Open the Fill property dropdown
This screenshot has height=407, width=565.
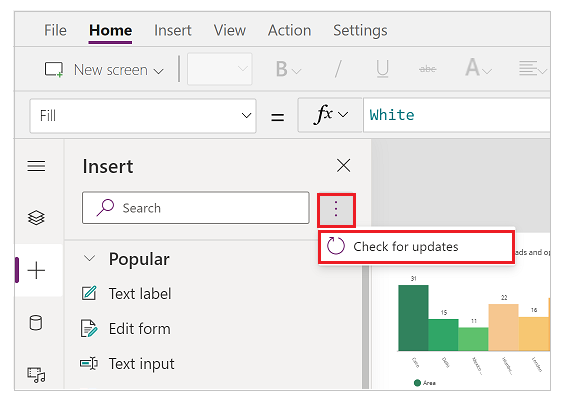tap(143, 116)
